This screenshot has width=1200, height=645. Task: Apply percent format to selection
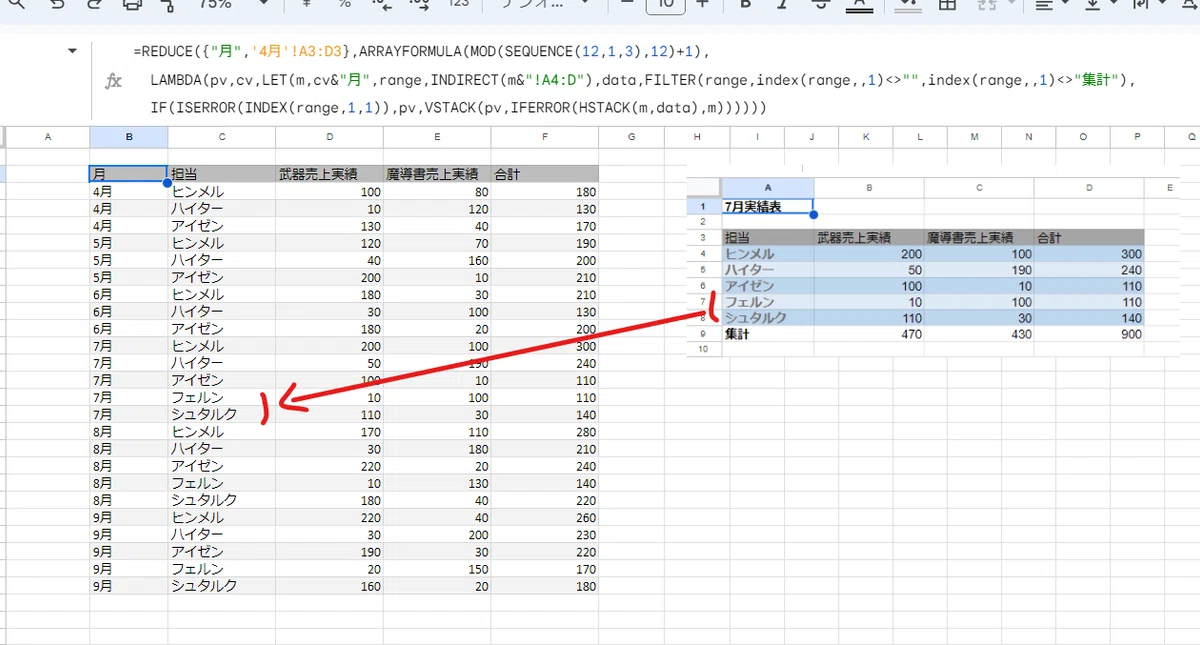344,5
